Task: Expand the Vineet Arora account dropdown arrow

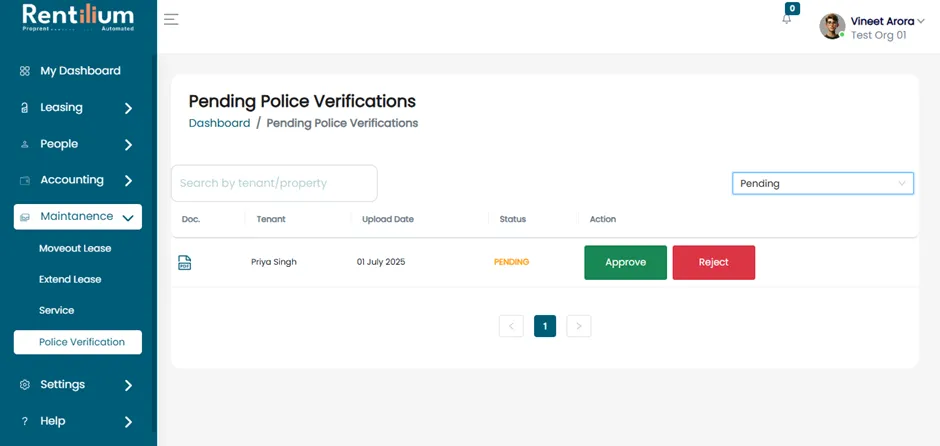Action: point(921,21)
